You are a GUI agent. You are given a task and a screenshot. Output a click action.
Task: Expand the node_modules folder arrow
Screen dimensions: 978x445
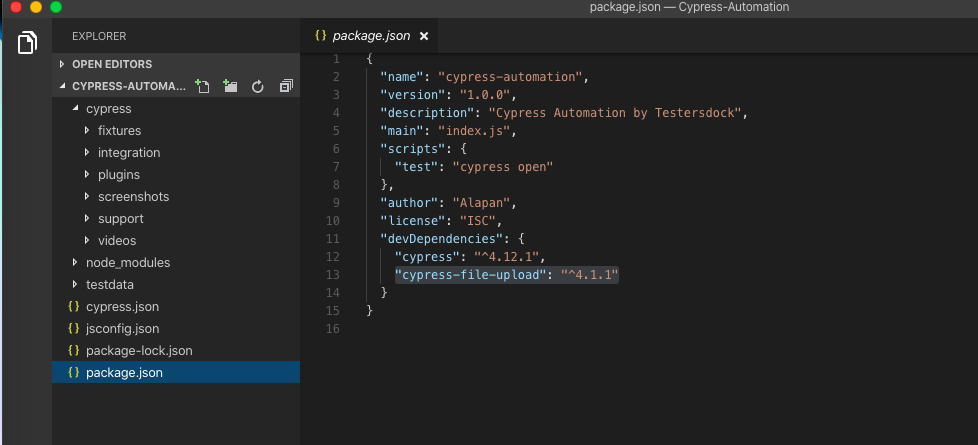pos(75,263)
